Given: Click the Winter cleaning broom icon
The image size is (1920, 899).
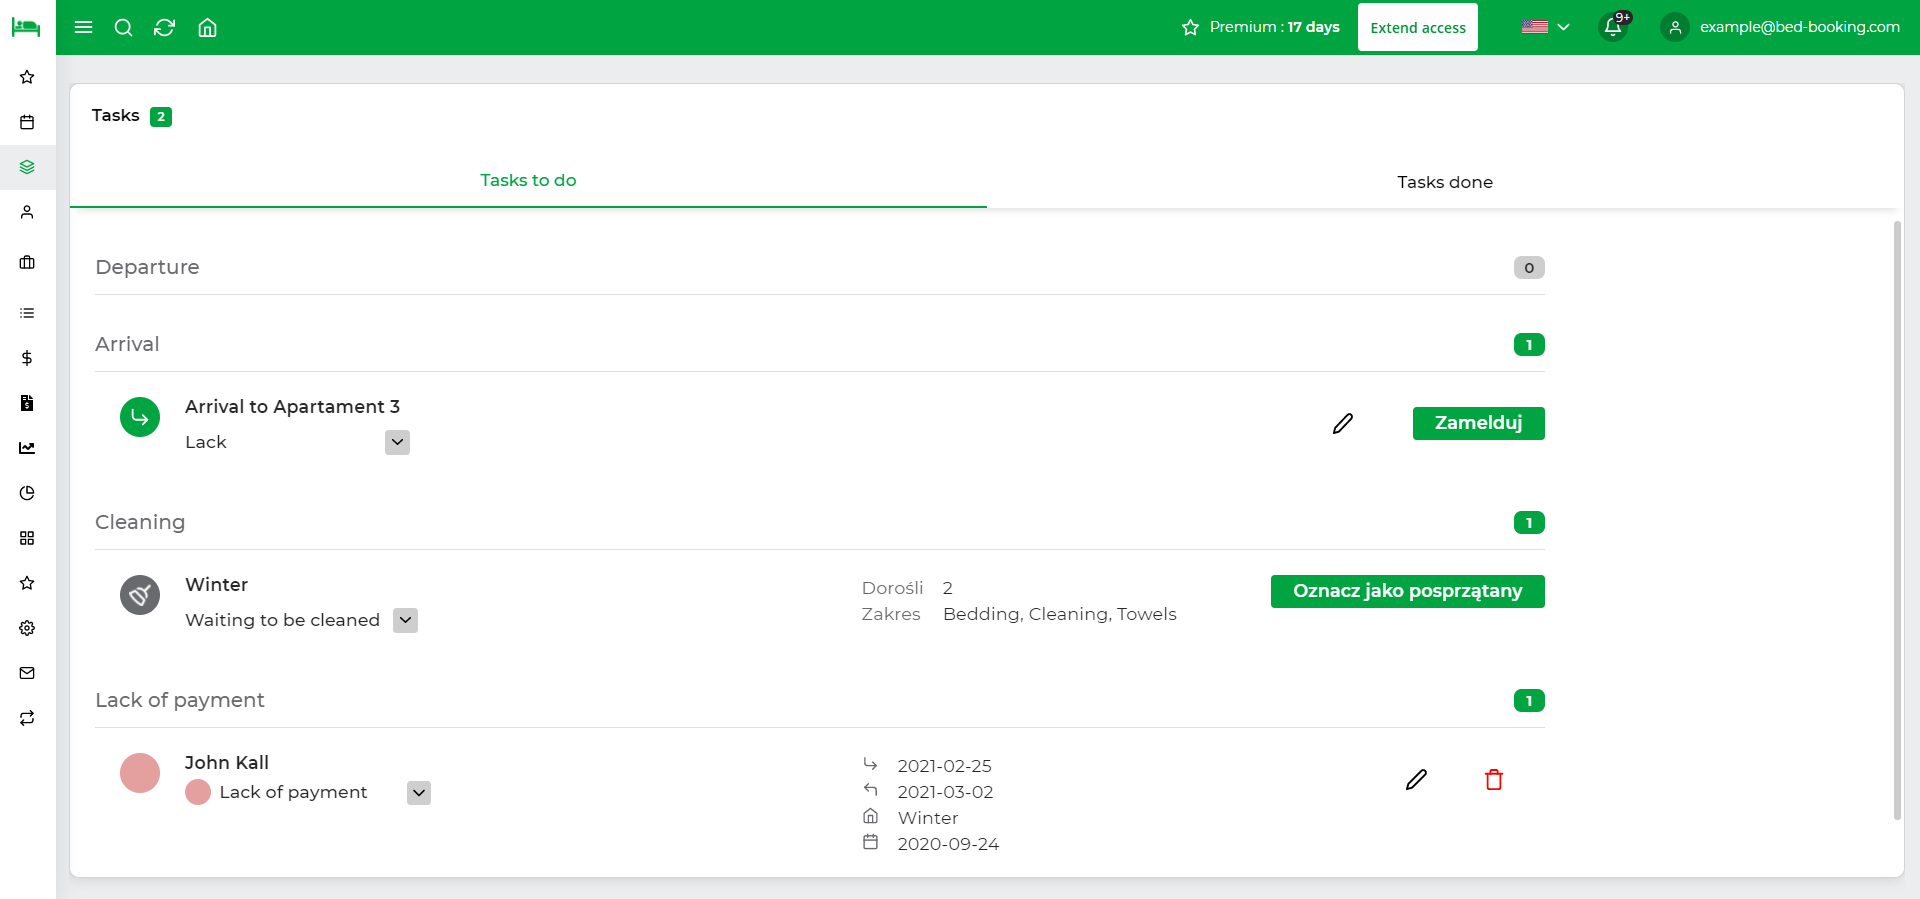Looking at the screenshot, I should coord(140,595).
